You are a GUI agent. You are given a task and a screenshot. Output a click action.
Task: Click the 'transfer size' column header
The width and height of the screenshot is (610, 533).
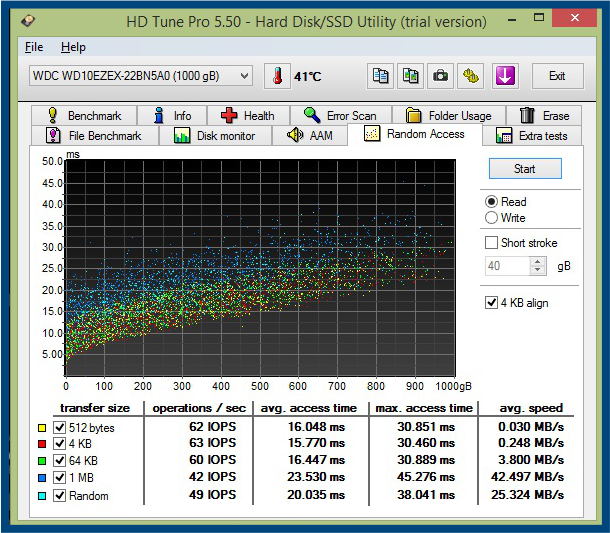95,408
